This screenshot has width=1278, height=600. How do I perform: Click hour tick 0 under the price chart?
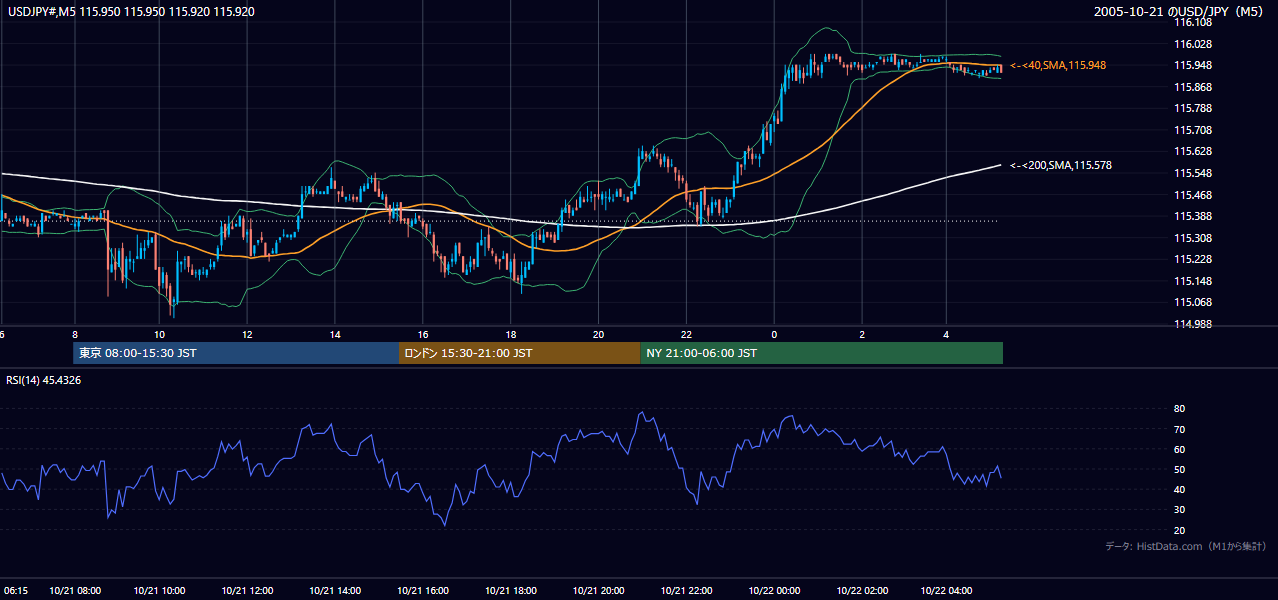(774, 334)
